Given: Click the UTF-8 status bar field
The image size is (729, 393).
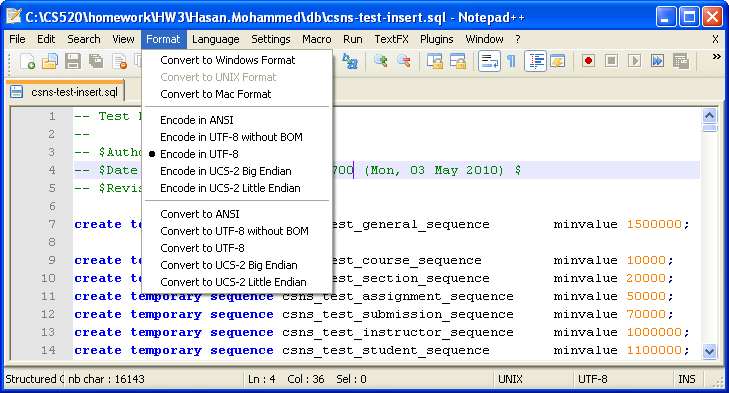Looking at the screenshot, I should tap(623, 379).
